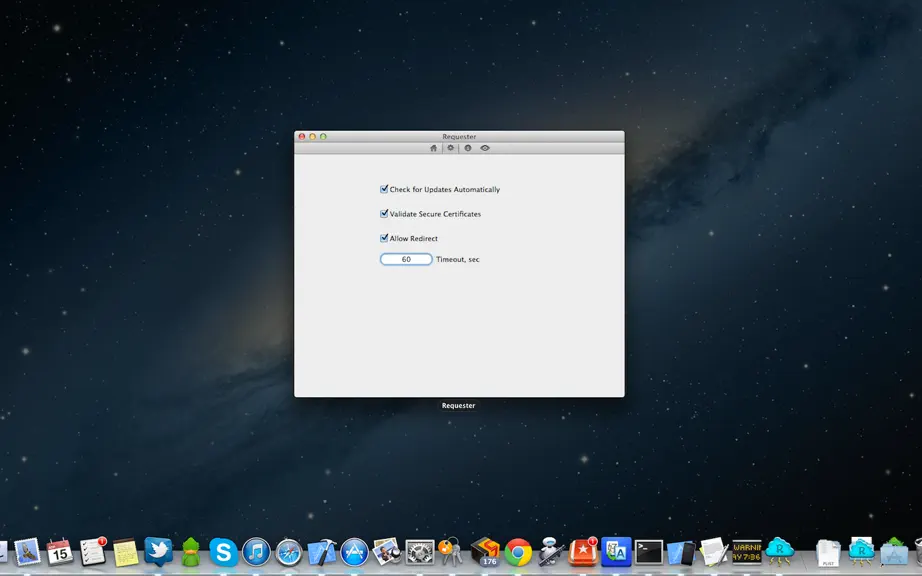Disable the Allow Redirect checkbox

coord(384,238)
